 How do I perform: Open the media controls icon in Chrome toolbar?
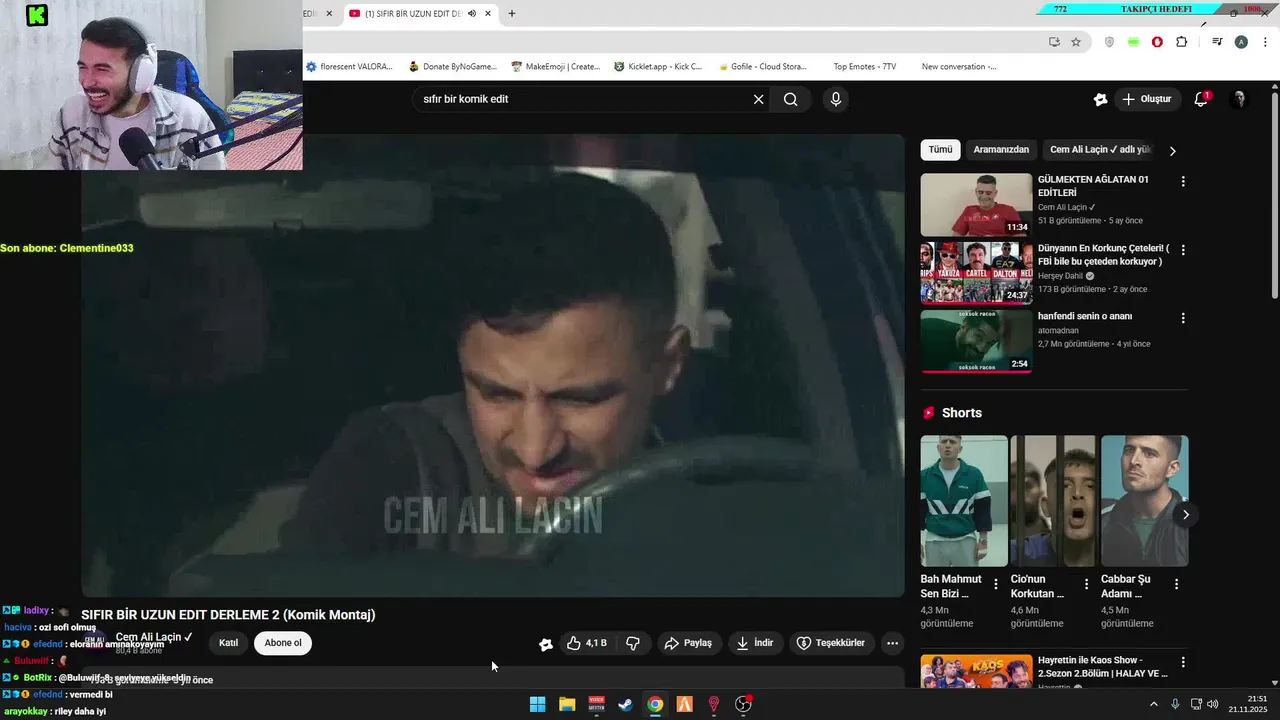[x=1217, y=42]
